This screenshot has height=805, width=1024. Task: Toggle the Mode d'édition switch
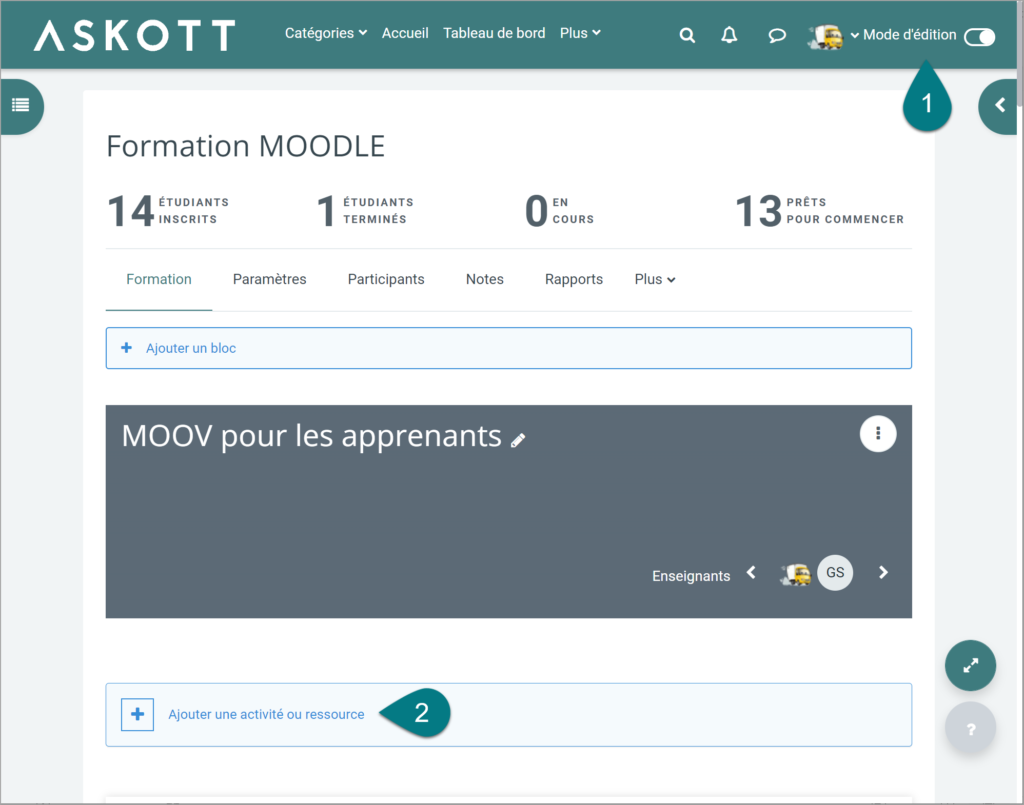pyautogui.click(x=979, y=37)
